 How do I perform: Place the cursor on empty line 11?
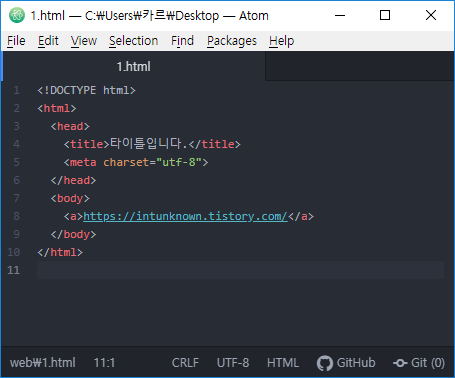240,270
